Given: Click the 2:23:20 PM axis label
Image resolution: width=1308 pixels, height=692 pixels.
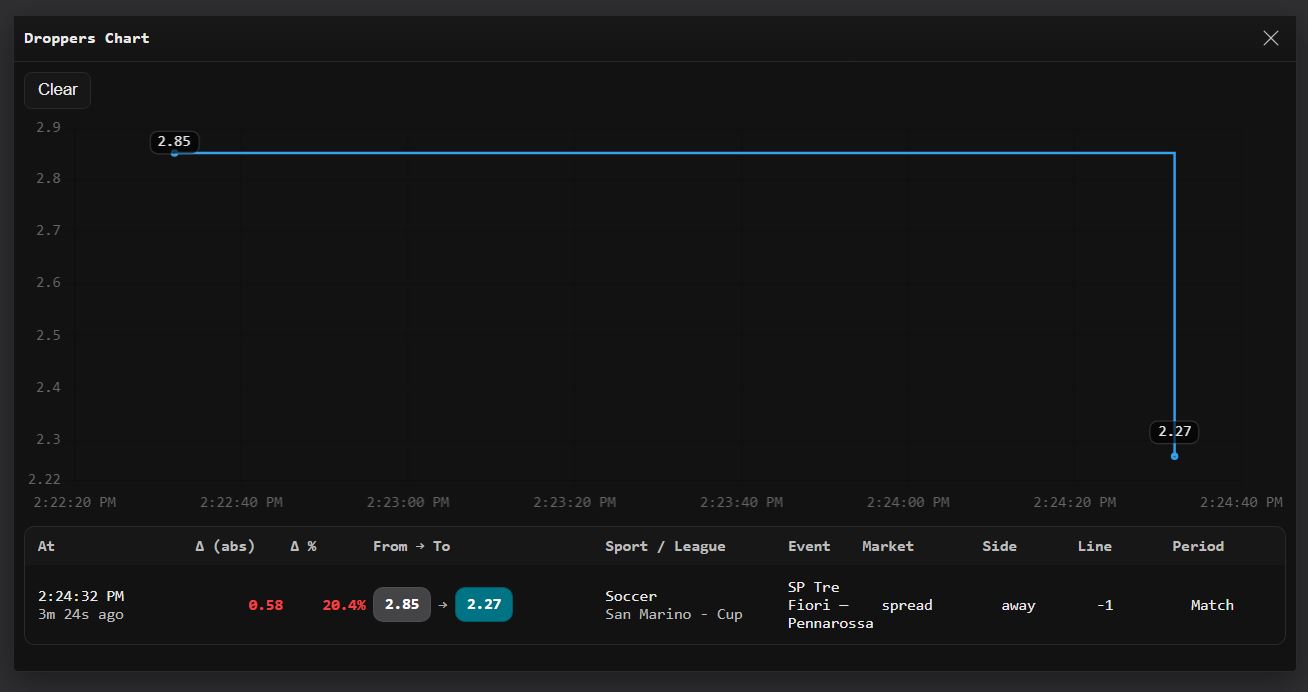Looking at the screenshot, I should 574,502.
